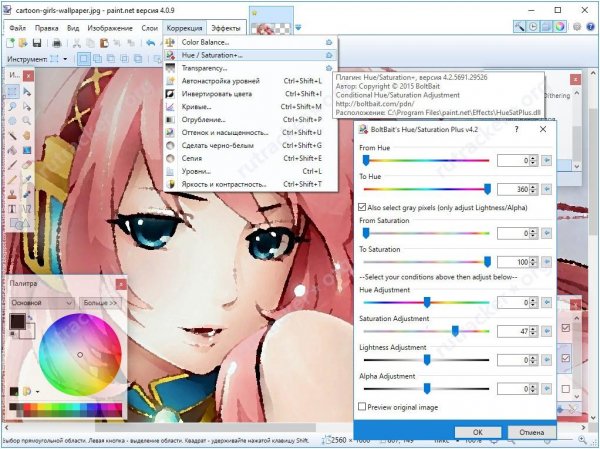Select the Pencil tool
The height and width of the screenshot is (449, 600).
point(12,179)
